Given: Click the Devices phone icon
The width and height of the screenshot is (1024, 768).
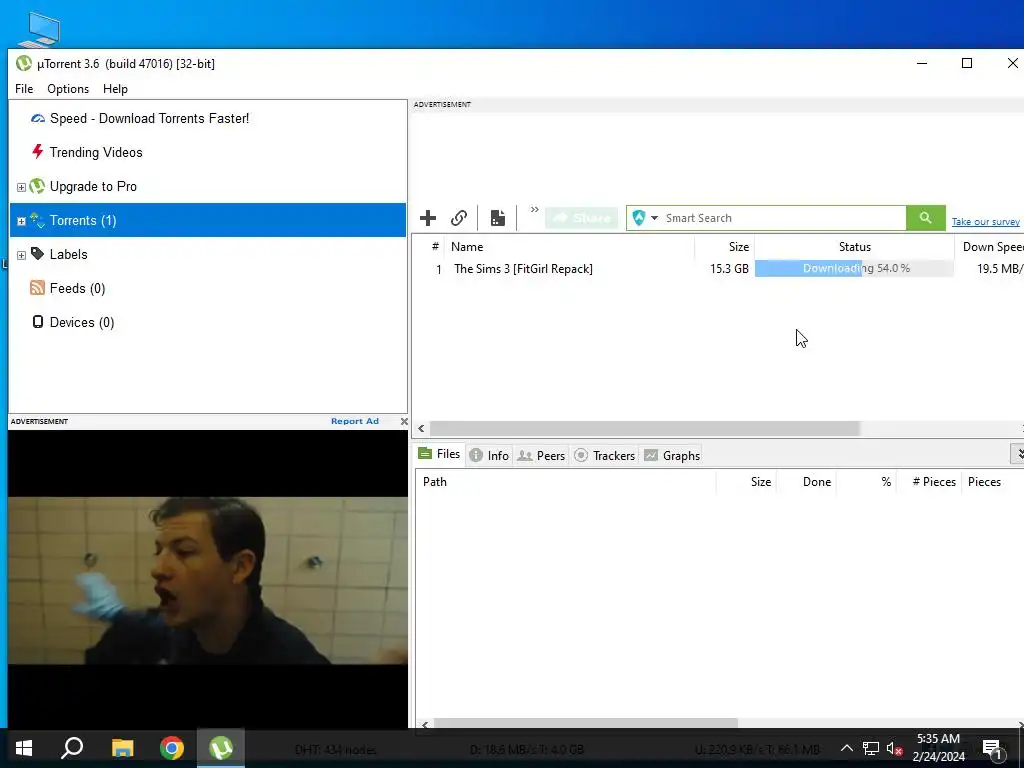Looking at the screenshot, I should pos(38,322).
